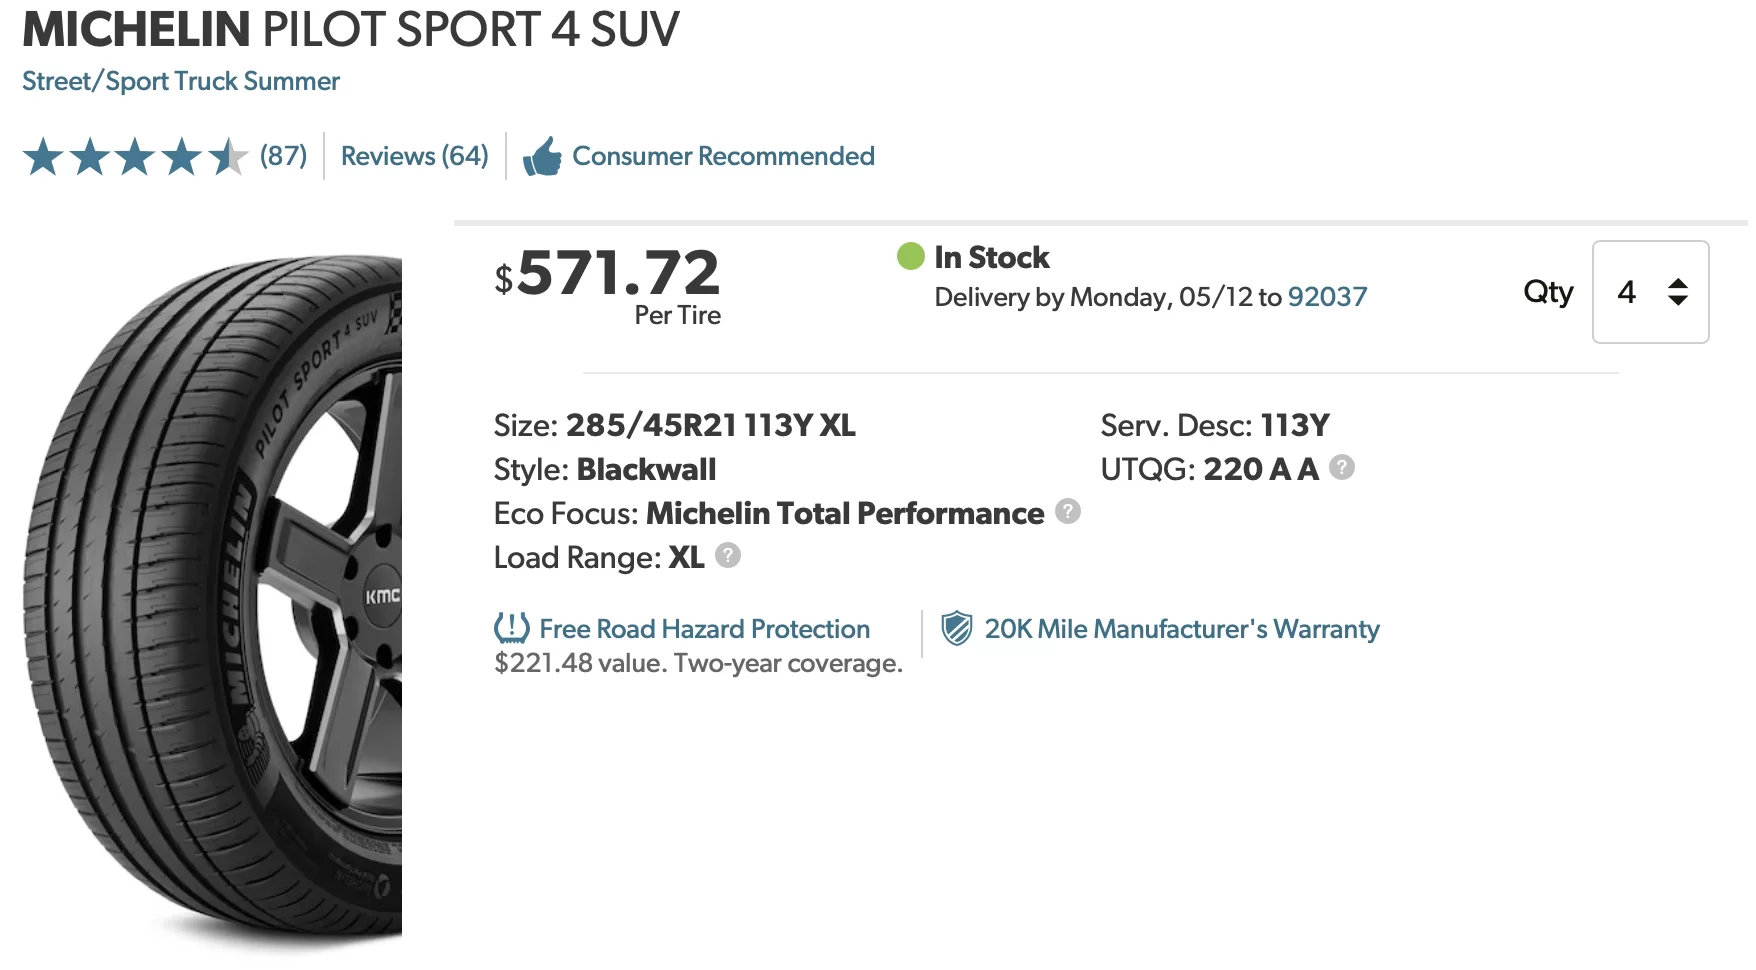Click the $571.72 per tire price

607,284
